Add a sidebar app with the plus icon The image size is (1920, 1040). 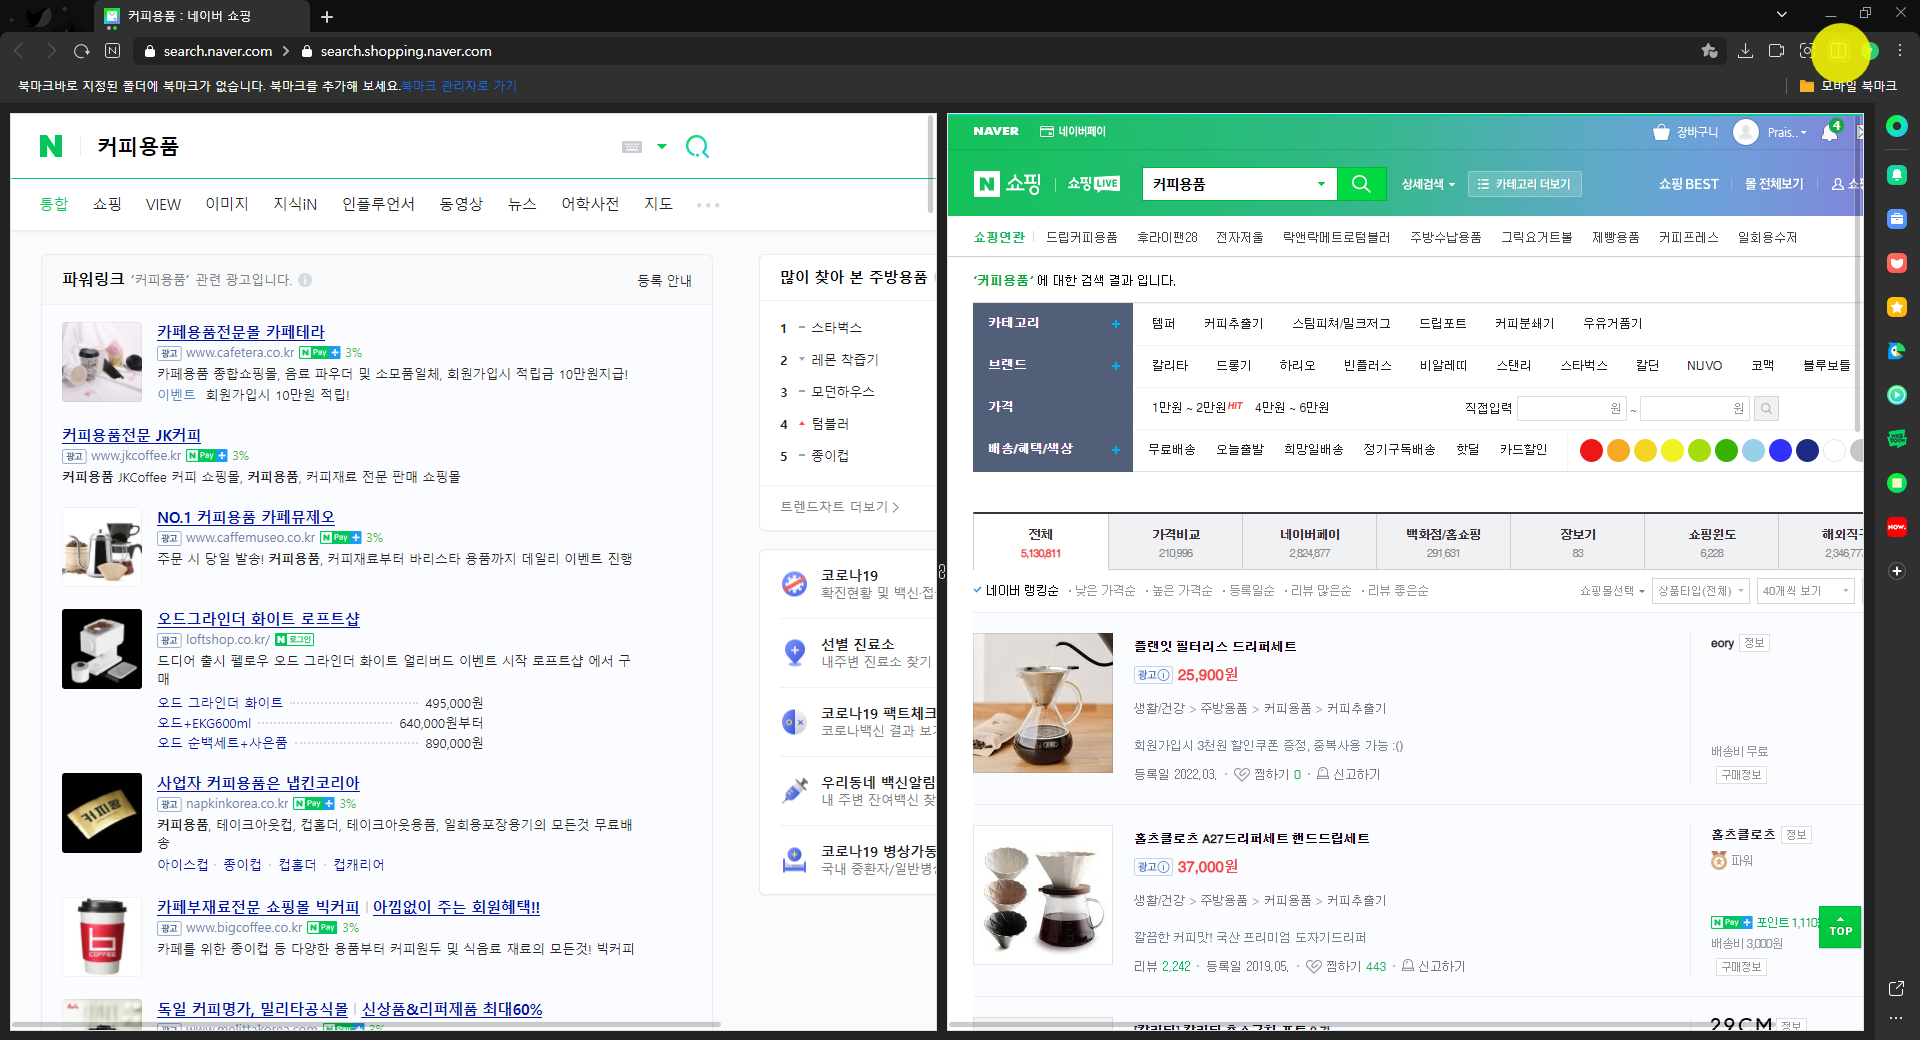(x=1897, y=571)
